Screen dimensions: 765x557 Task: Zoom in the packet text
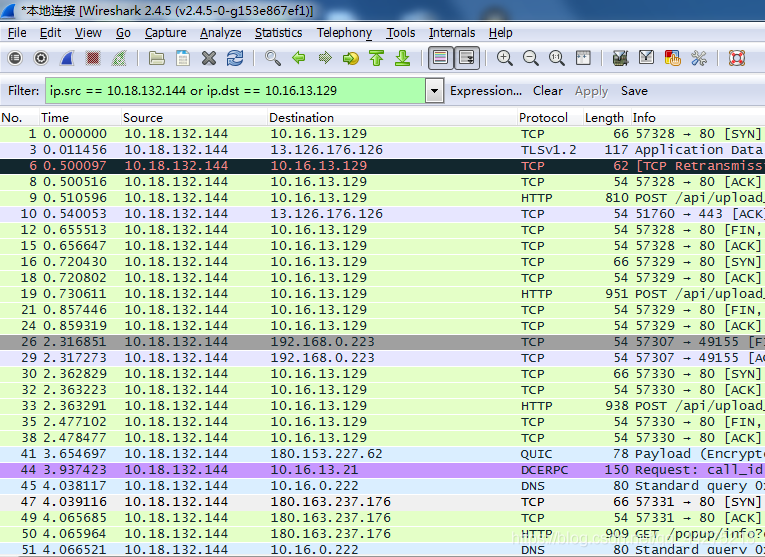tap(504, 59)
